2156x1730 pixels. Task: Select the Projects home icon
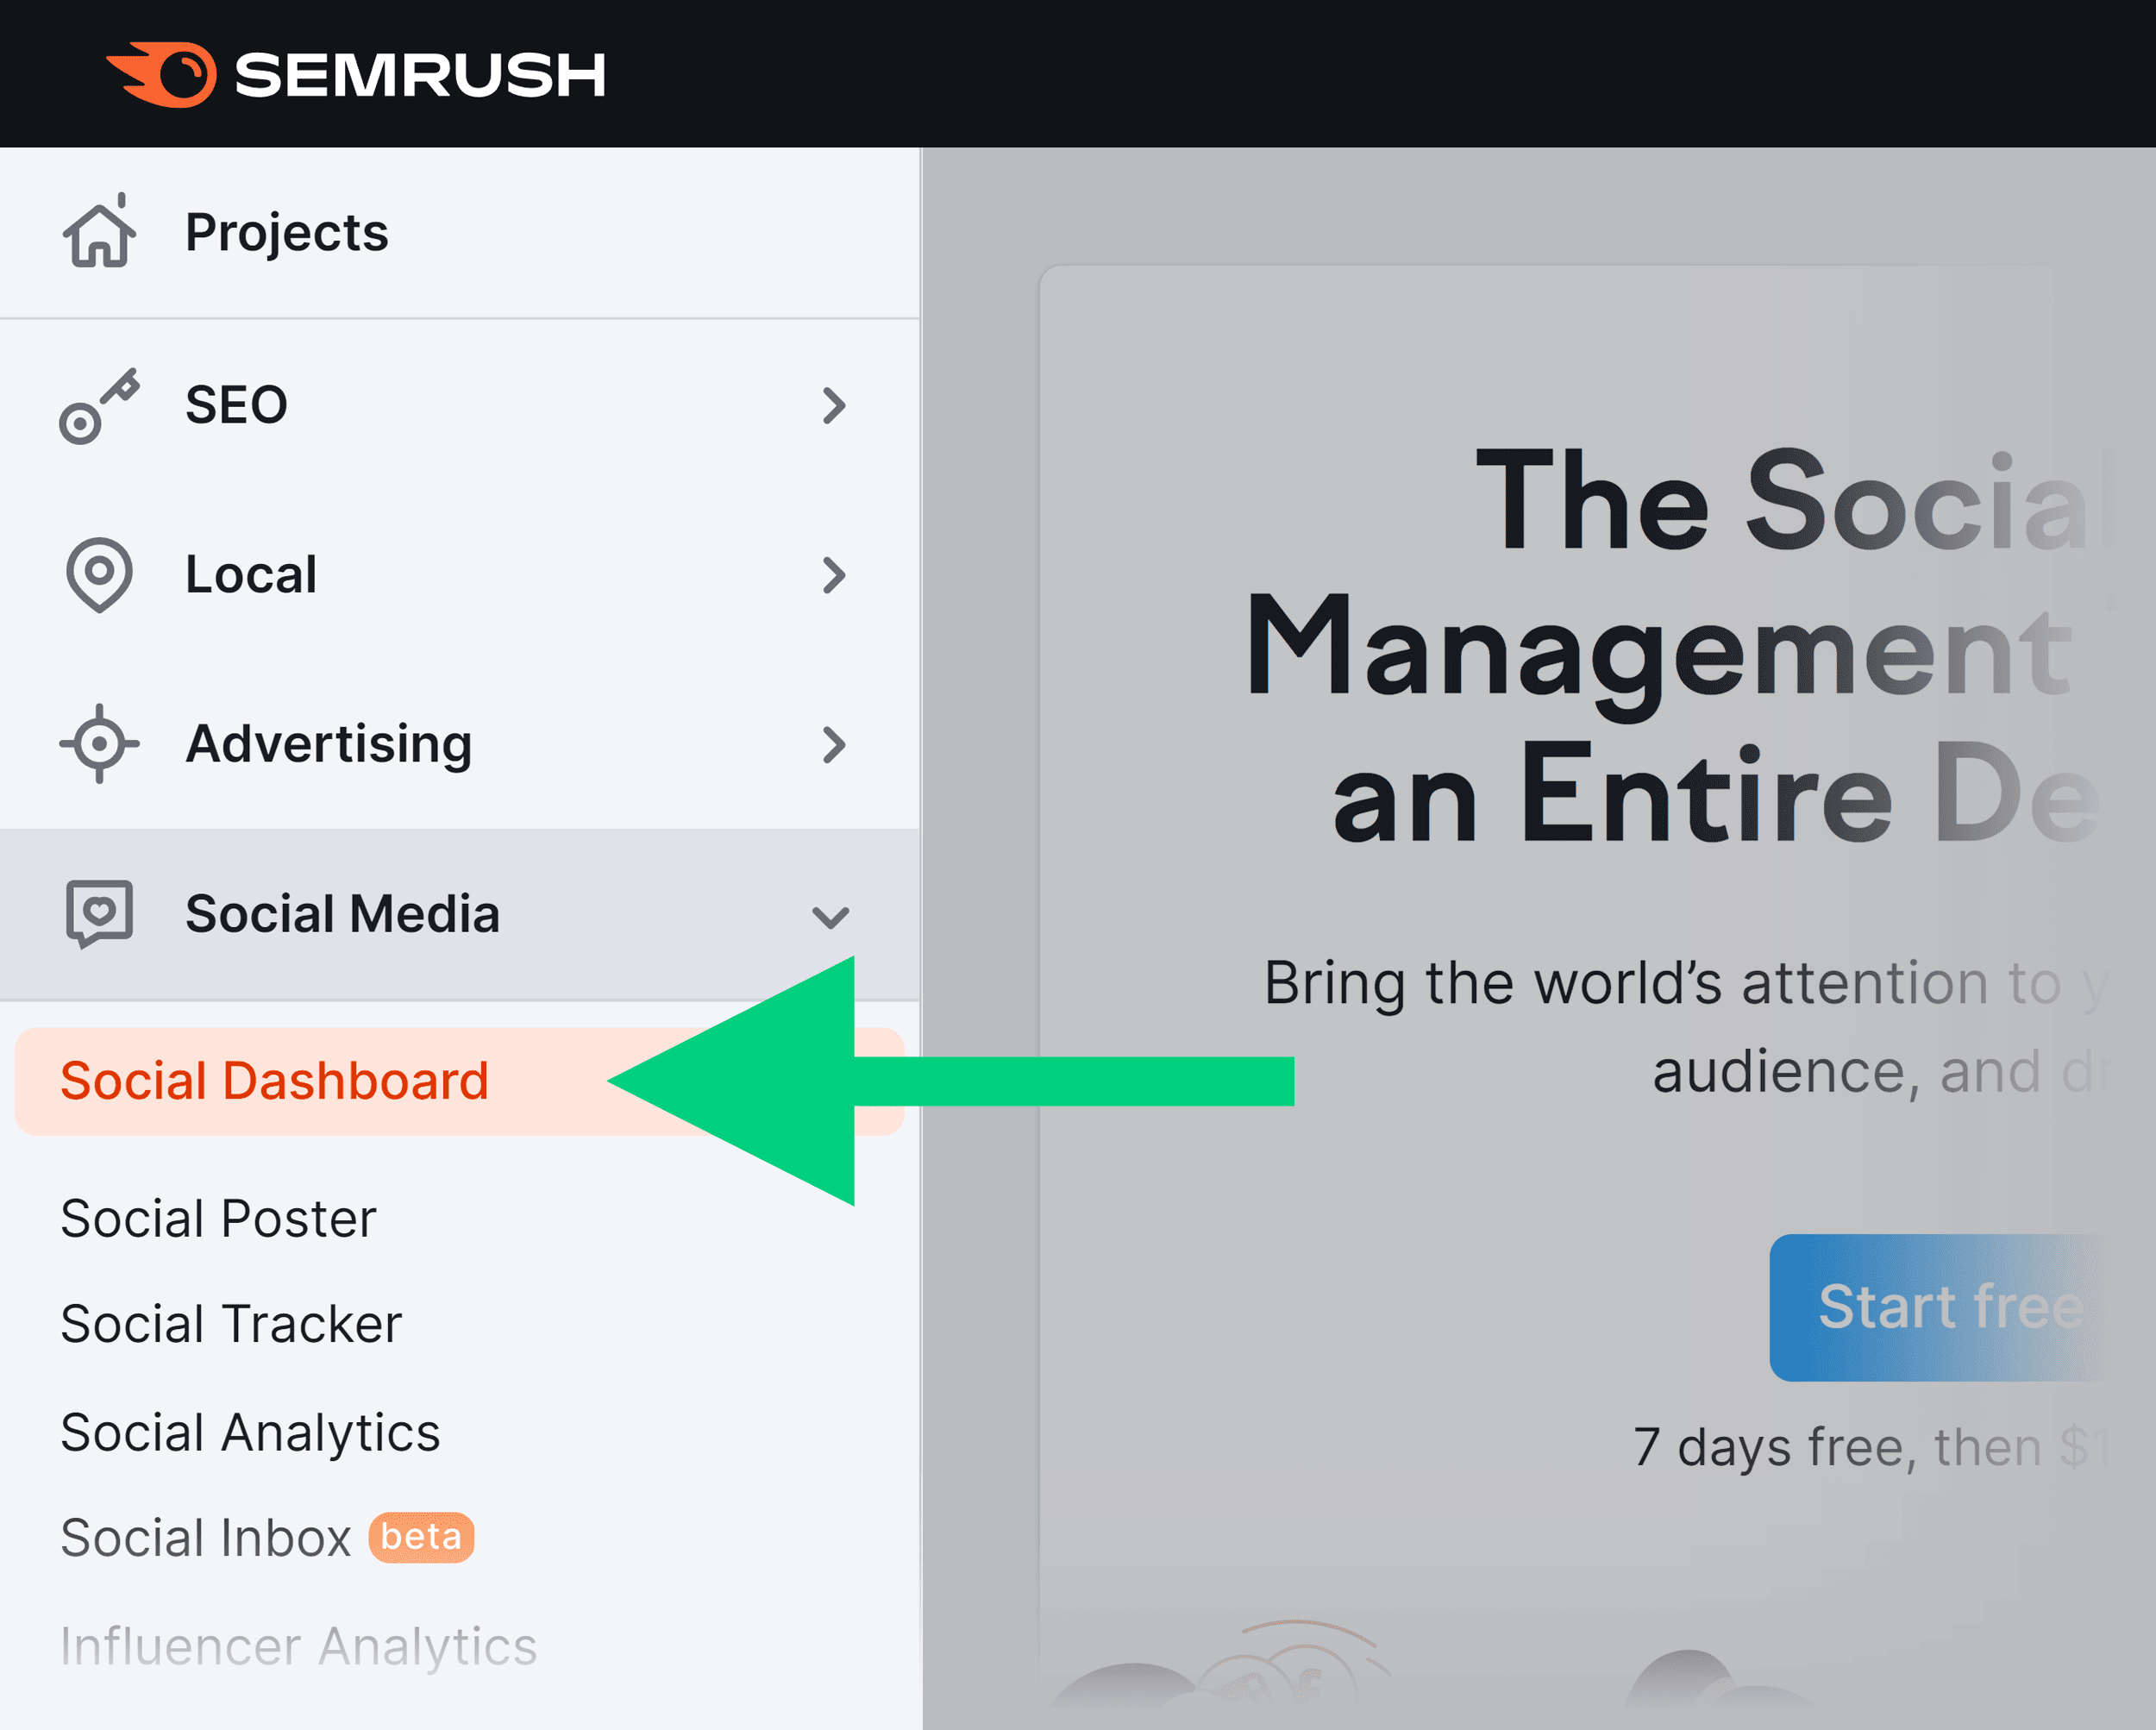point(98,232)
